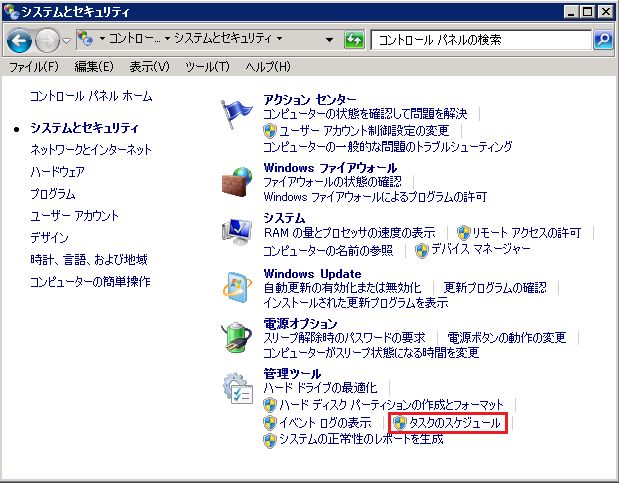The width and height of the screenshot is (619, 483).
Task: Open アクション センター heading
Action: pos(310,99)
